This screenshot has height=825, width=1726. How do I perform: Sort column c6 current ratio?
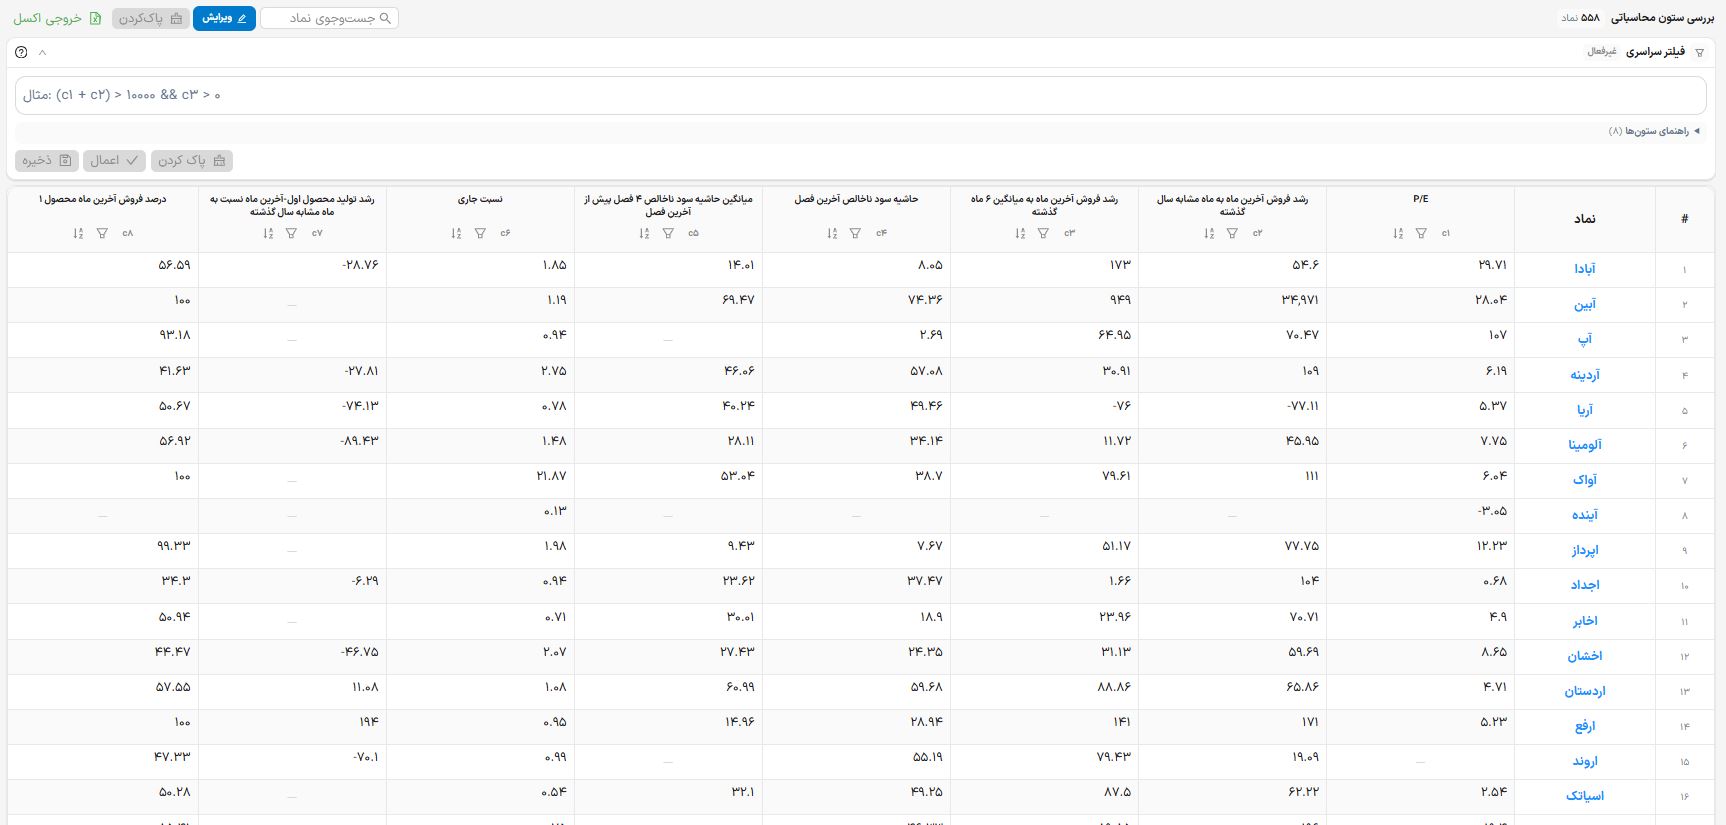coord(456,233)
